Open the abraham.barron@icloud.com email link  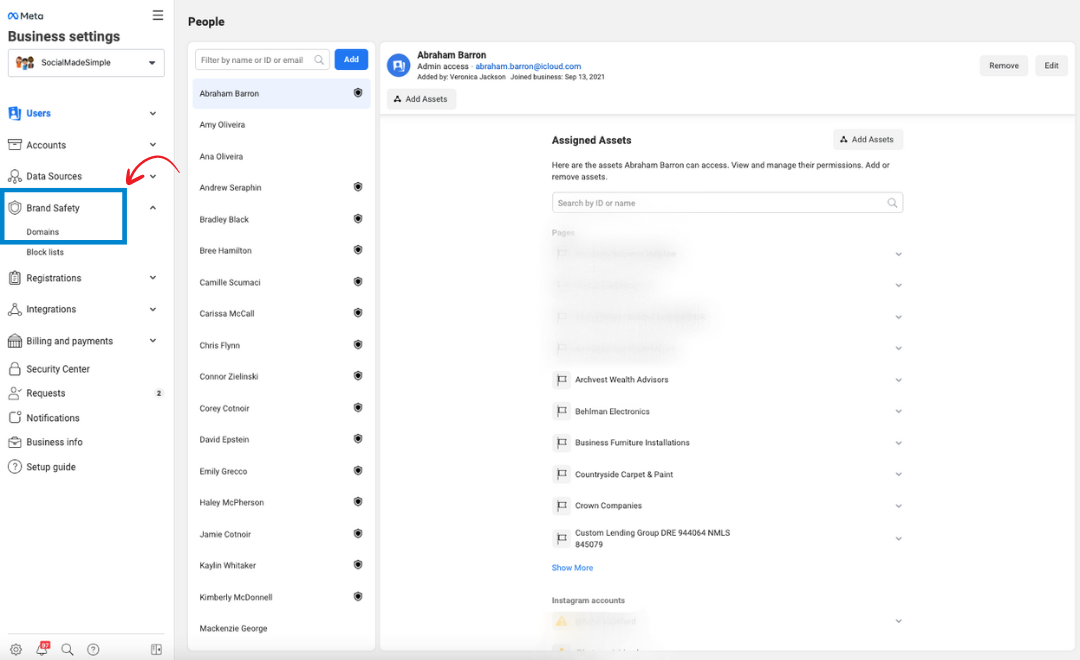(x=528, y=66)
